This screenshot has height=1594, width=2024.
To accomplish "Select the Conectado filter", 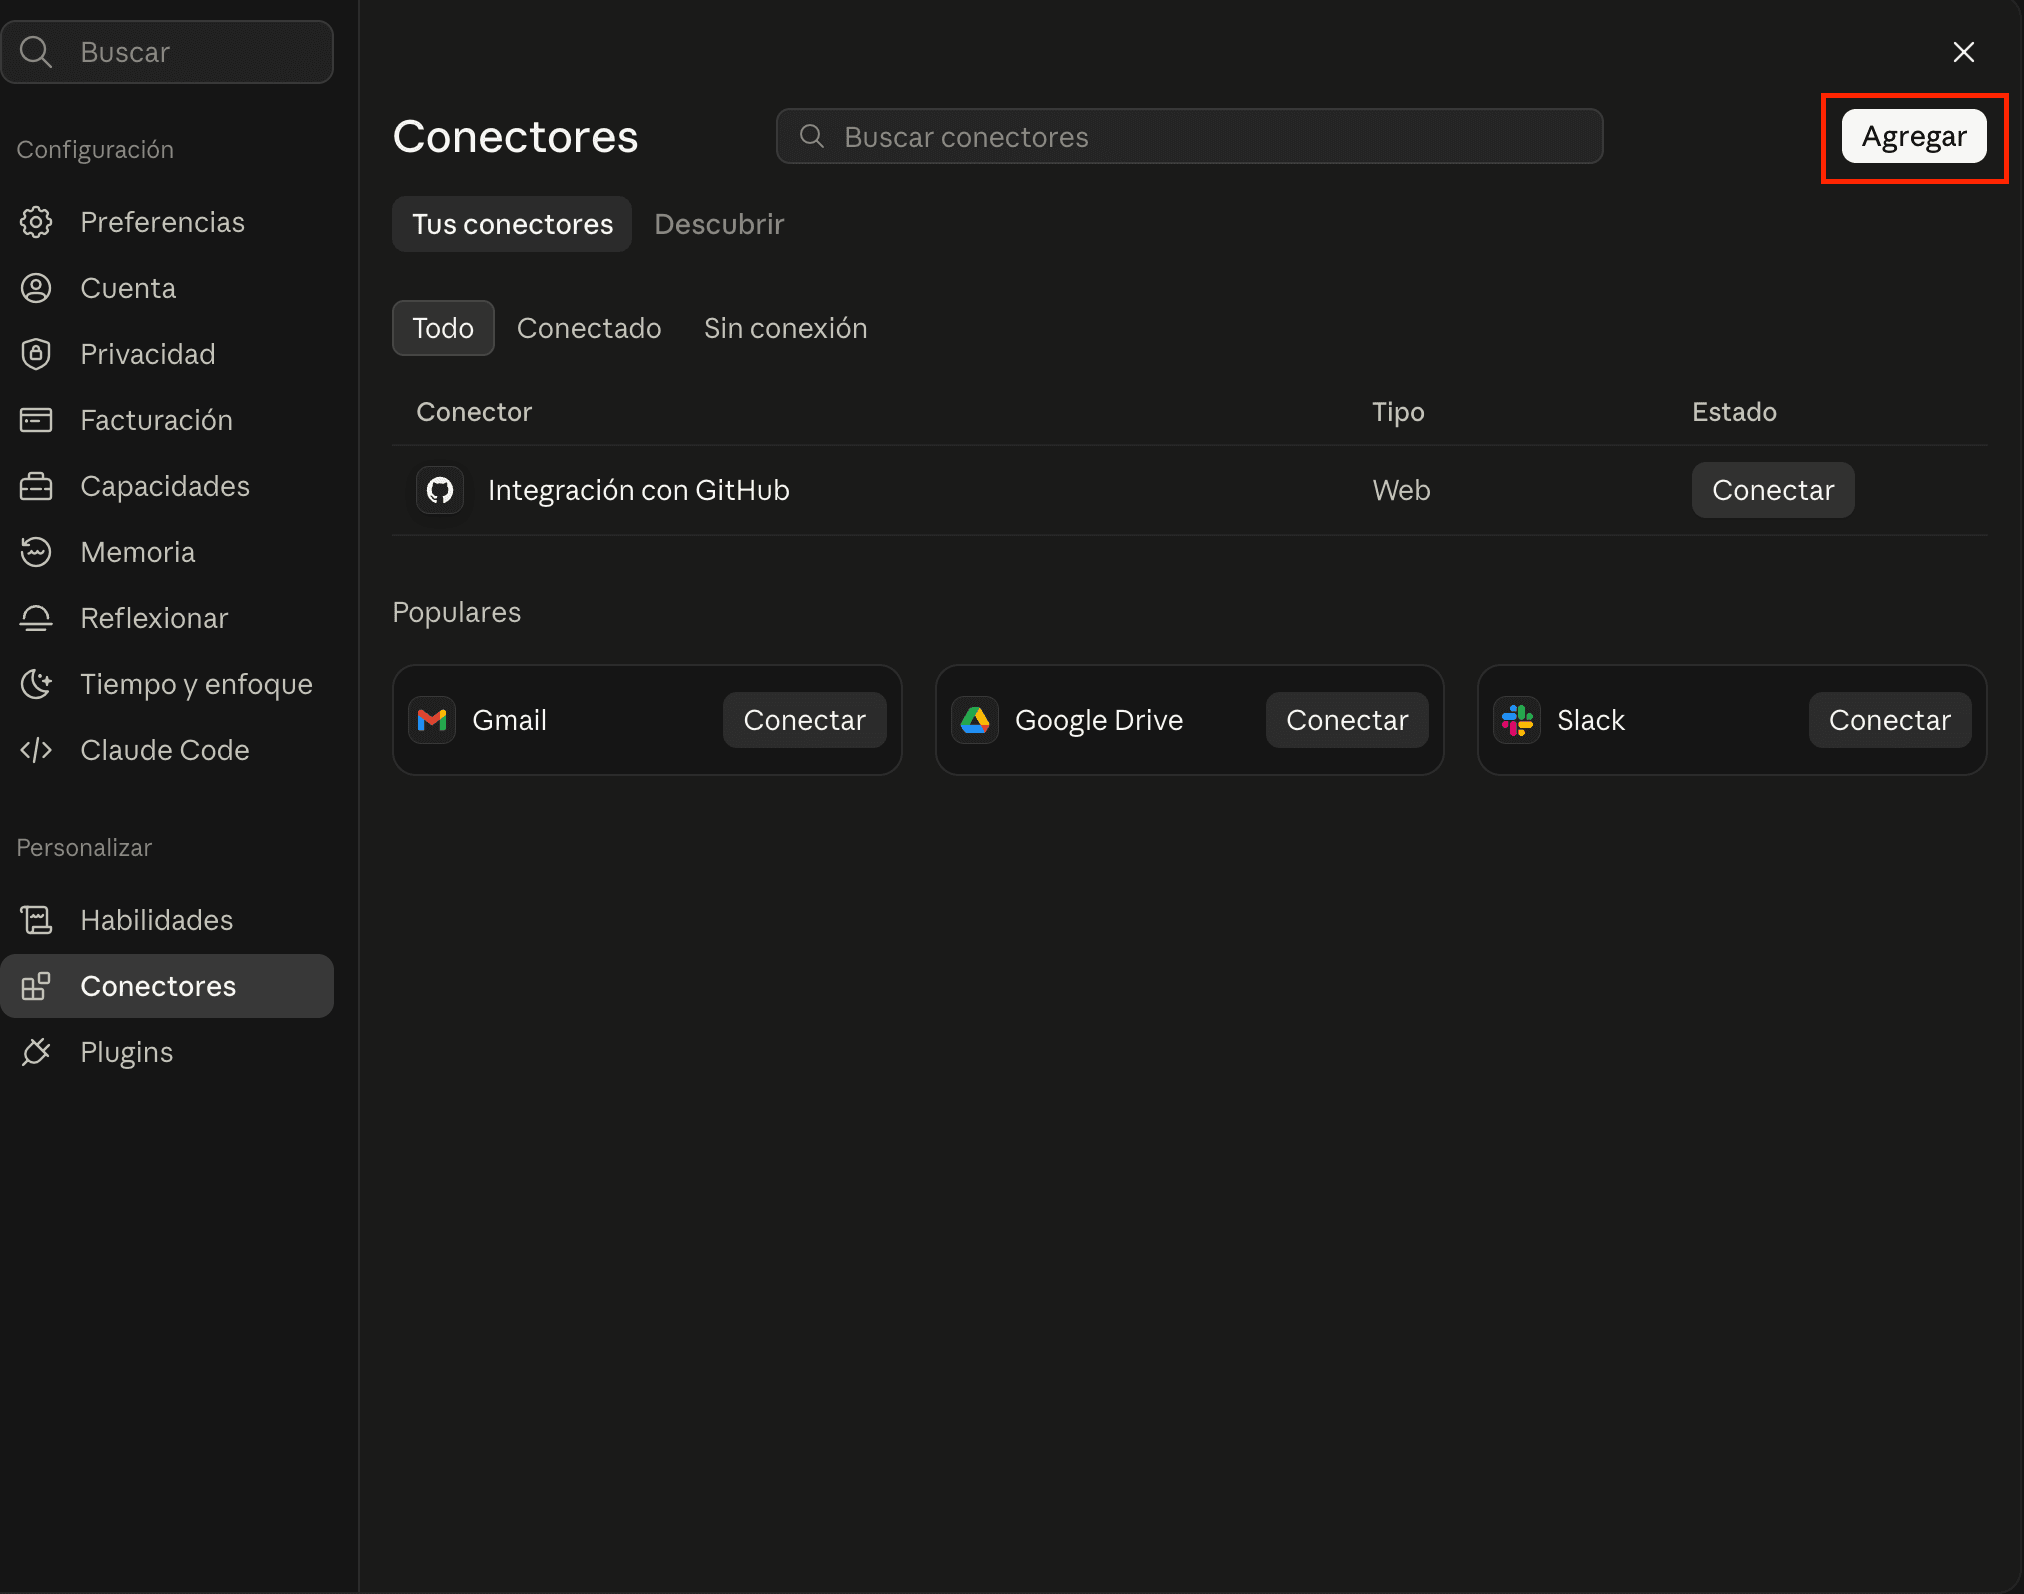I will tap(589, 328).
